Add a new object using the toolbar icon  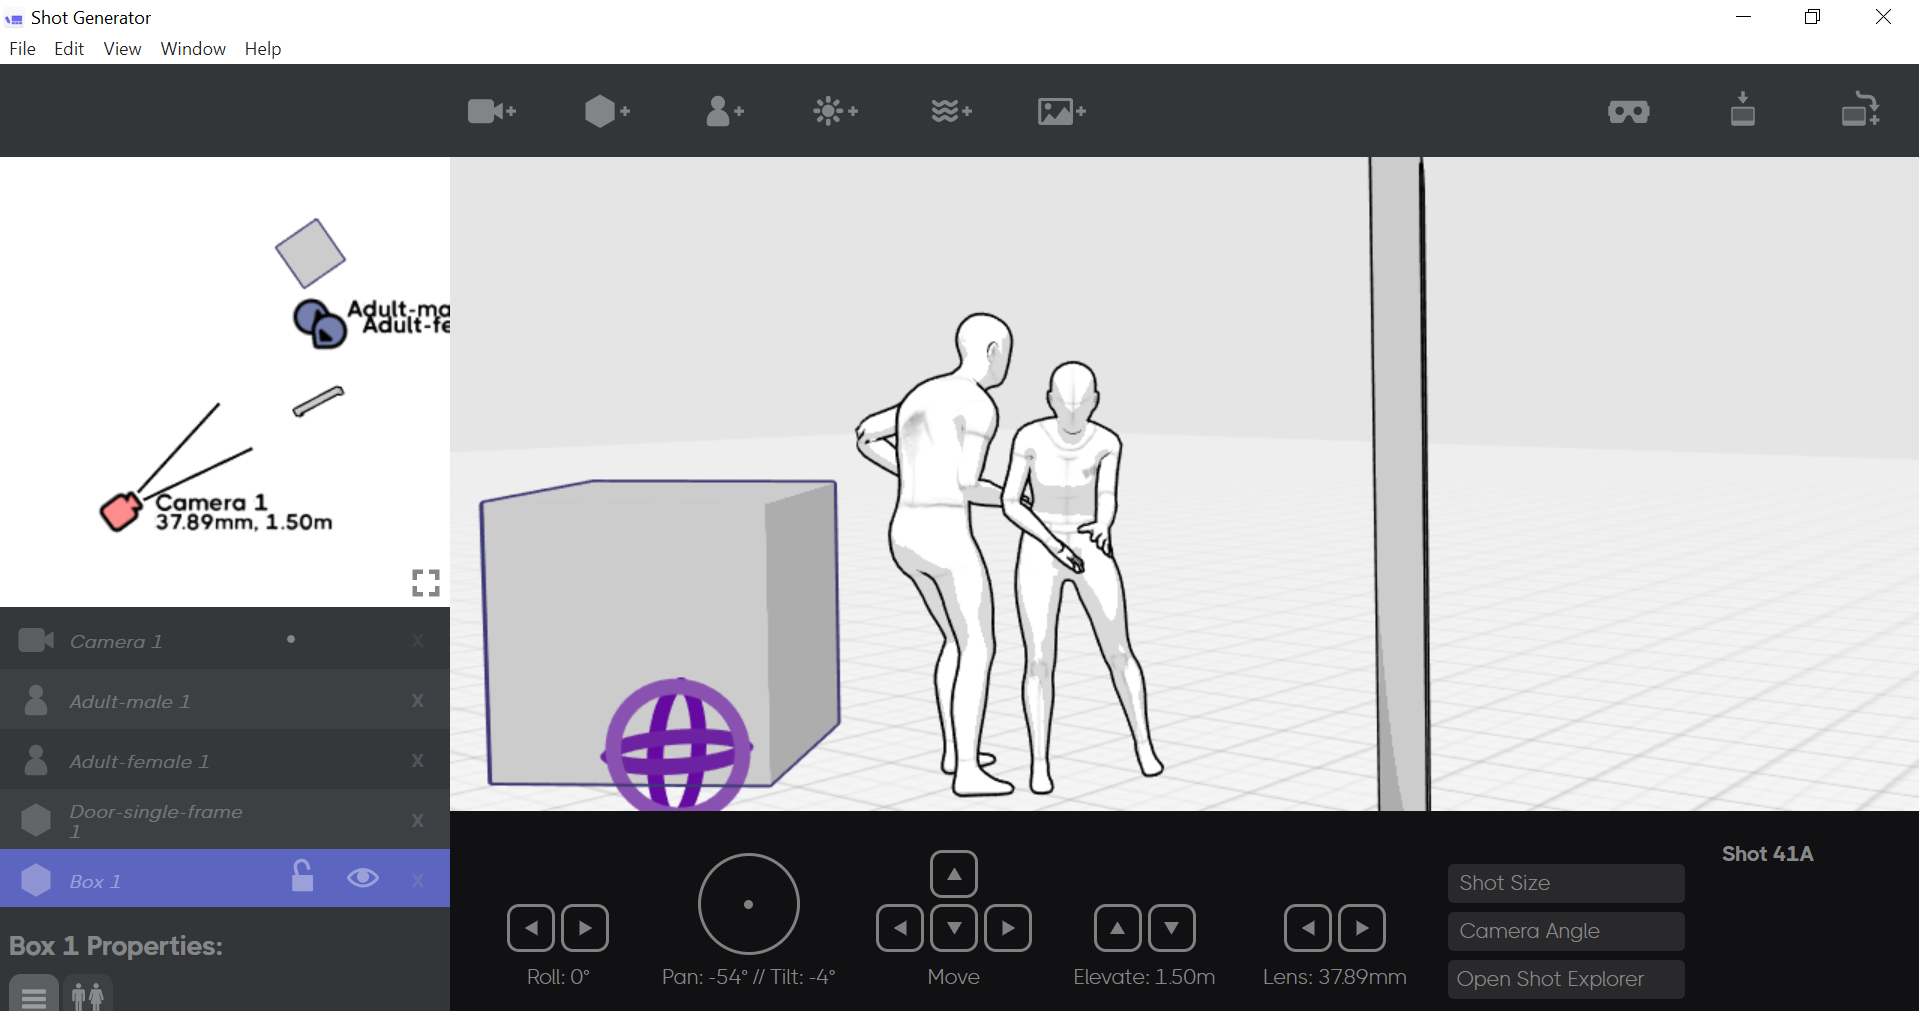pyautogui.click(x=606, y=111)
